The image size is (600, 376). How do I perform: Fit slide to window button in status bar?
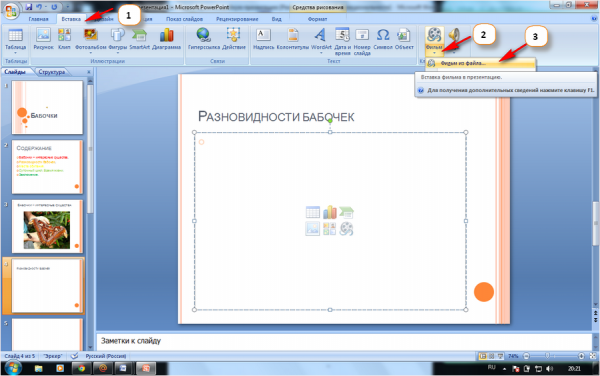point(593,356)
